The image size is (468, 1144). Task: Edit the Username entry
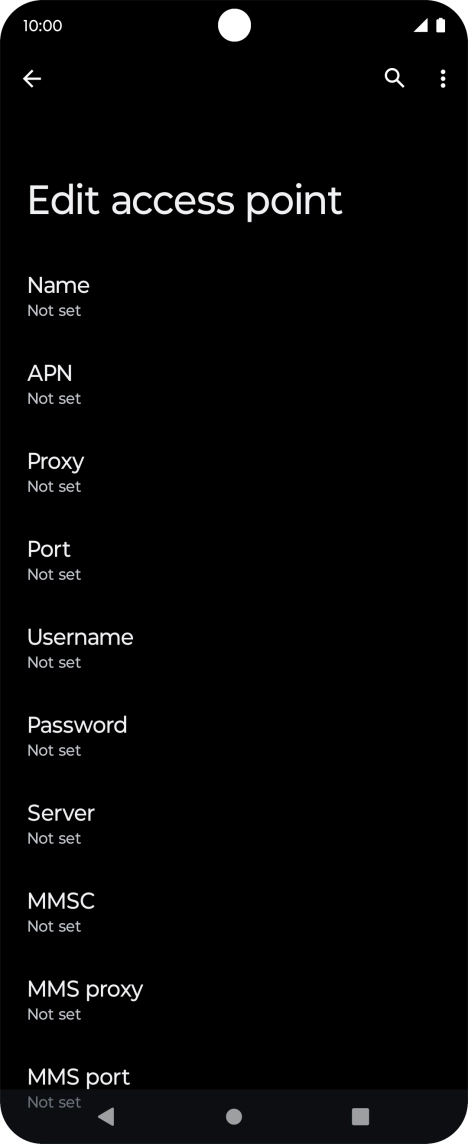point(234,648)
